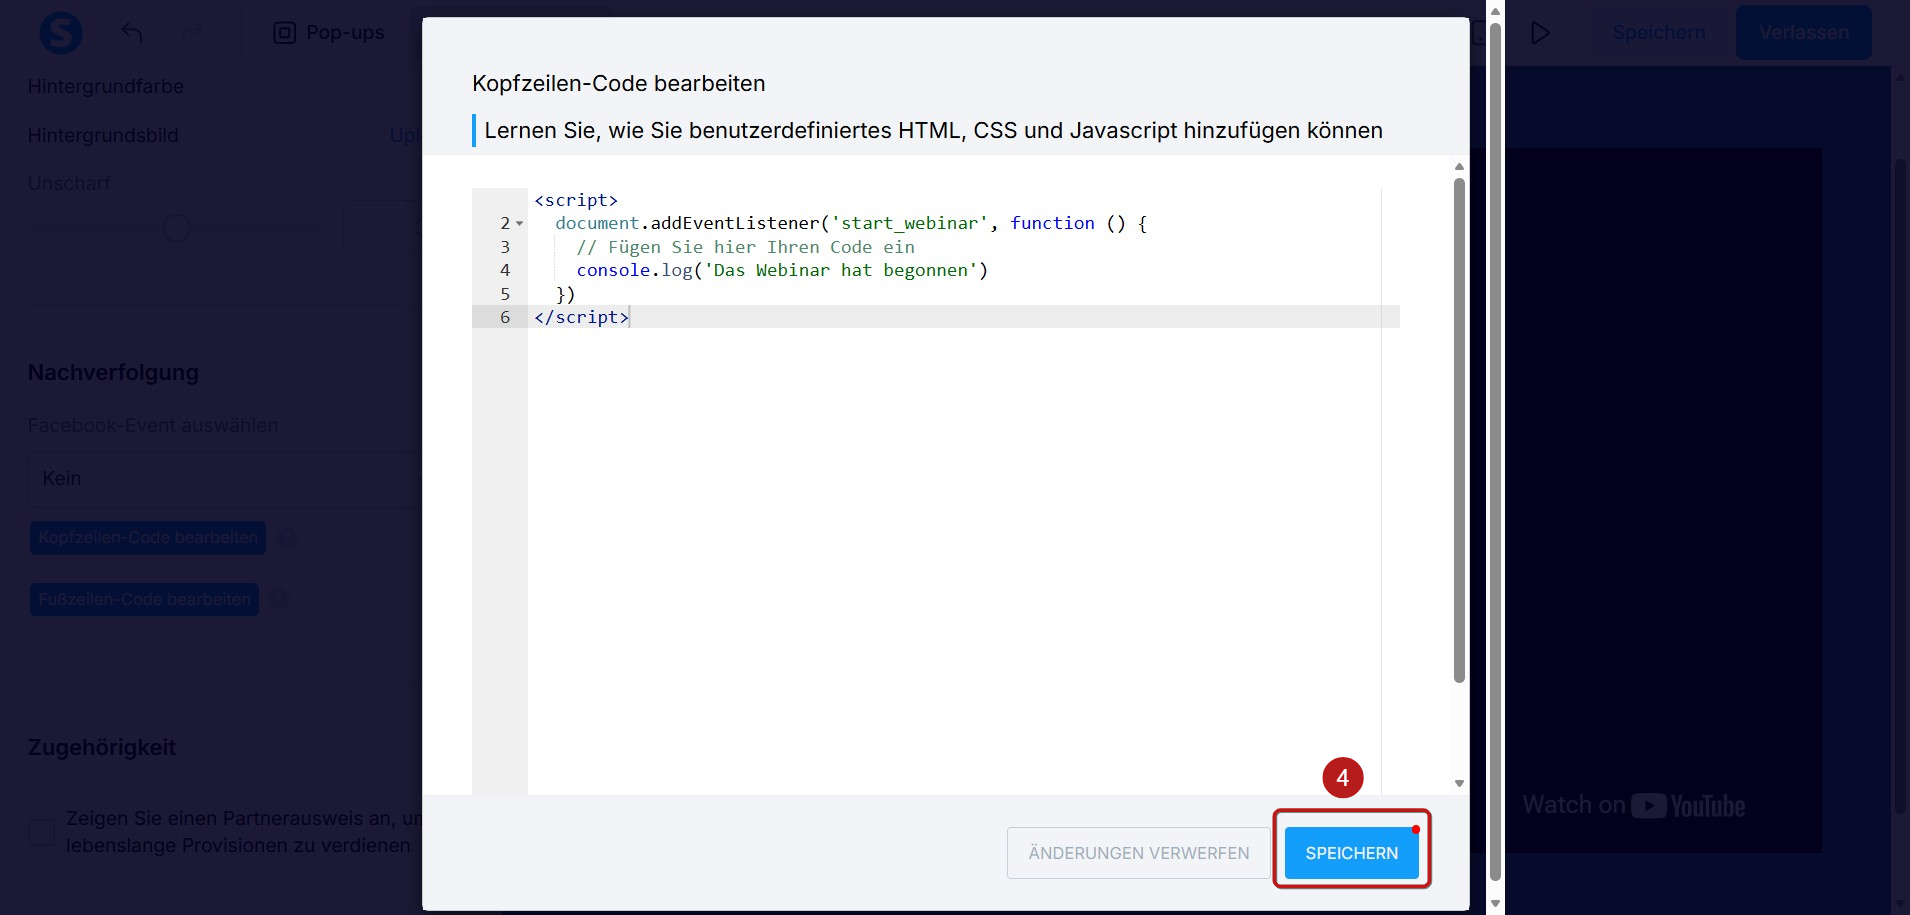The width and height of the screenshot is (1910, 915).
Task: Click the Nachverfolgung section heading
Action: [x=113, y=373]
